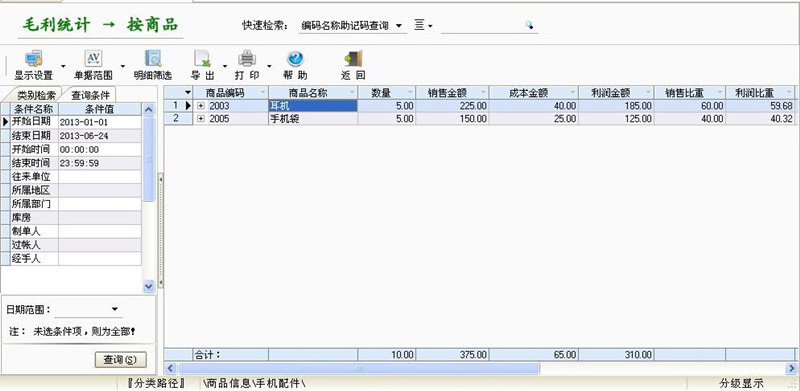Click the 过帐人 condition name
The height and width of the screenshot is (391, 800).
26,245
